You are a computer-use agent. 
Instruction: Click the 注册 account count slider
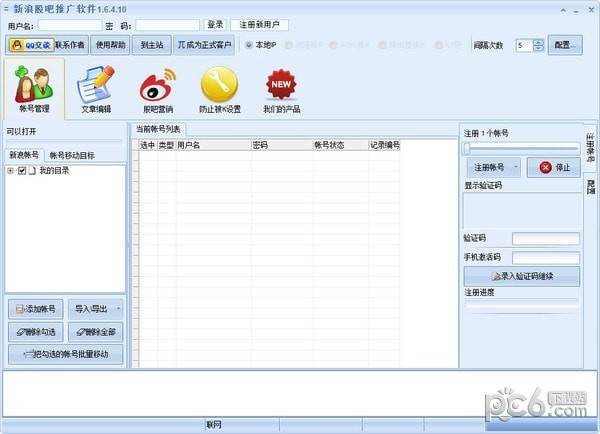(520, 148)
